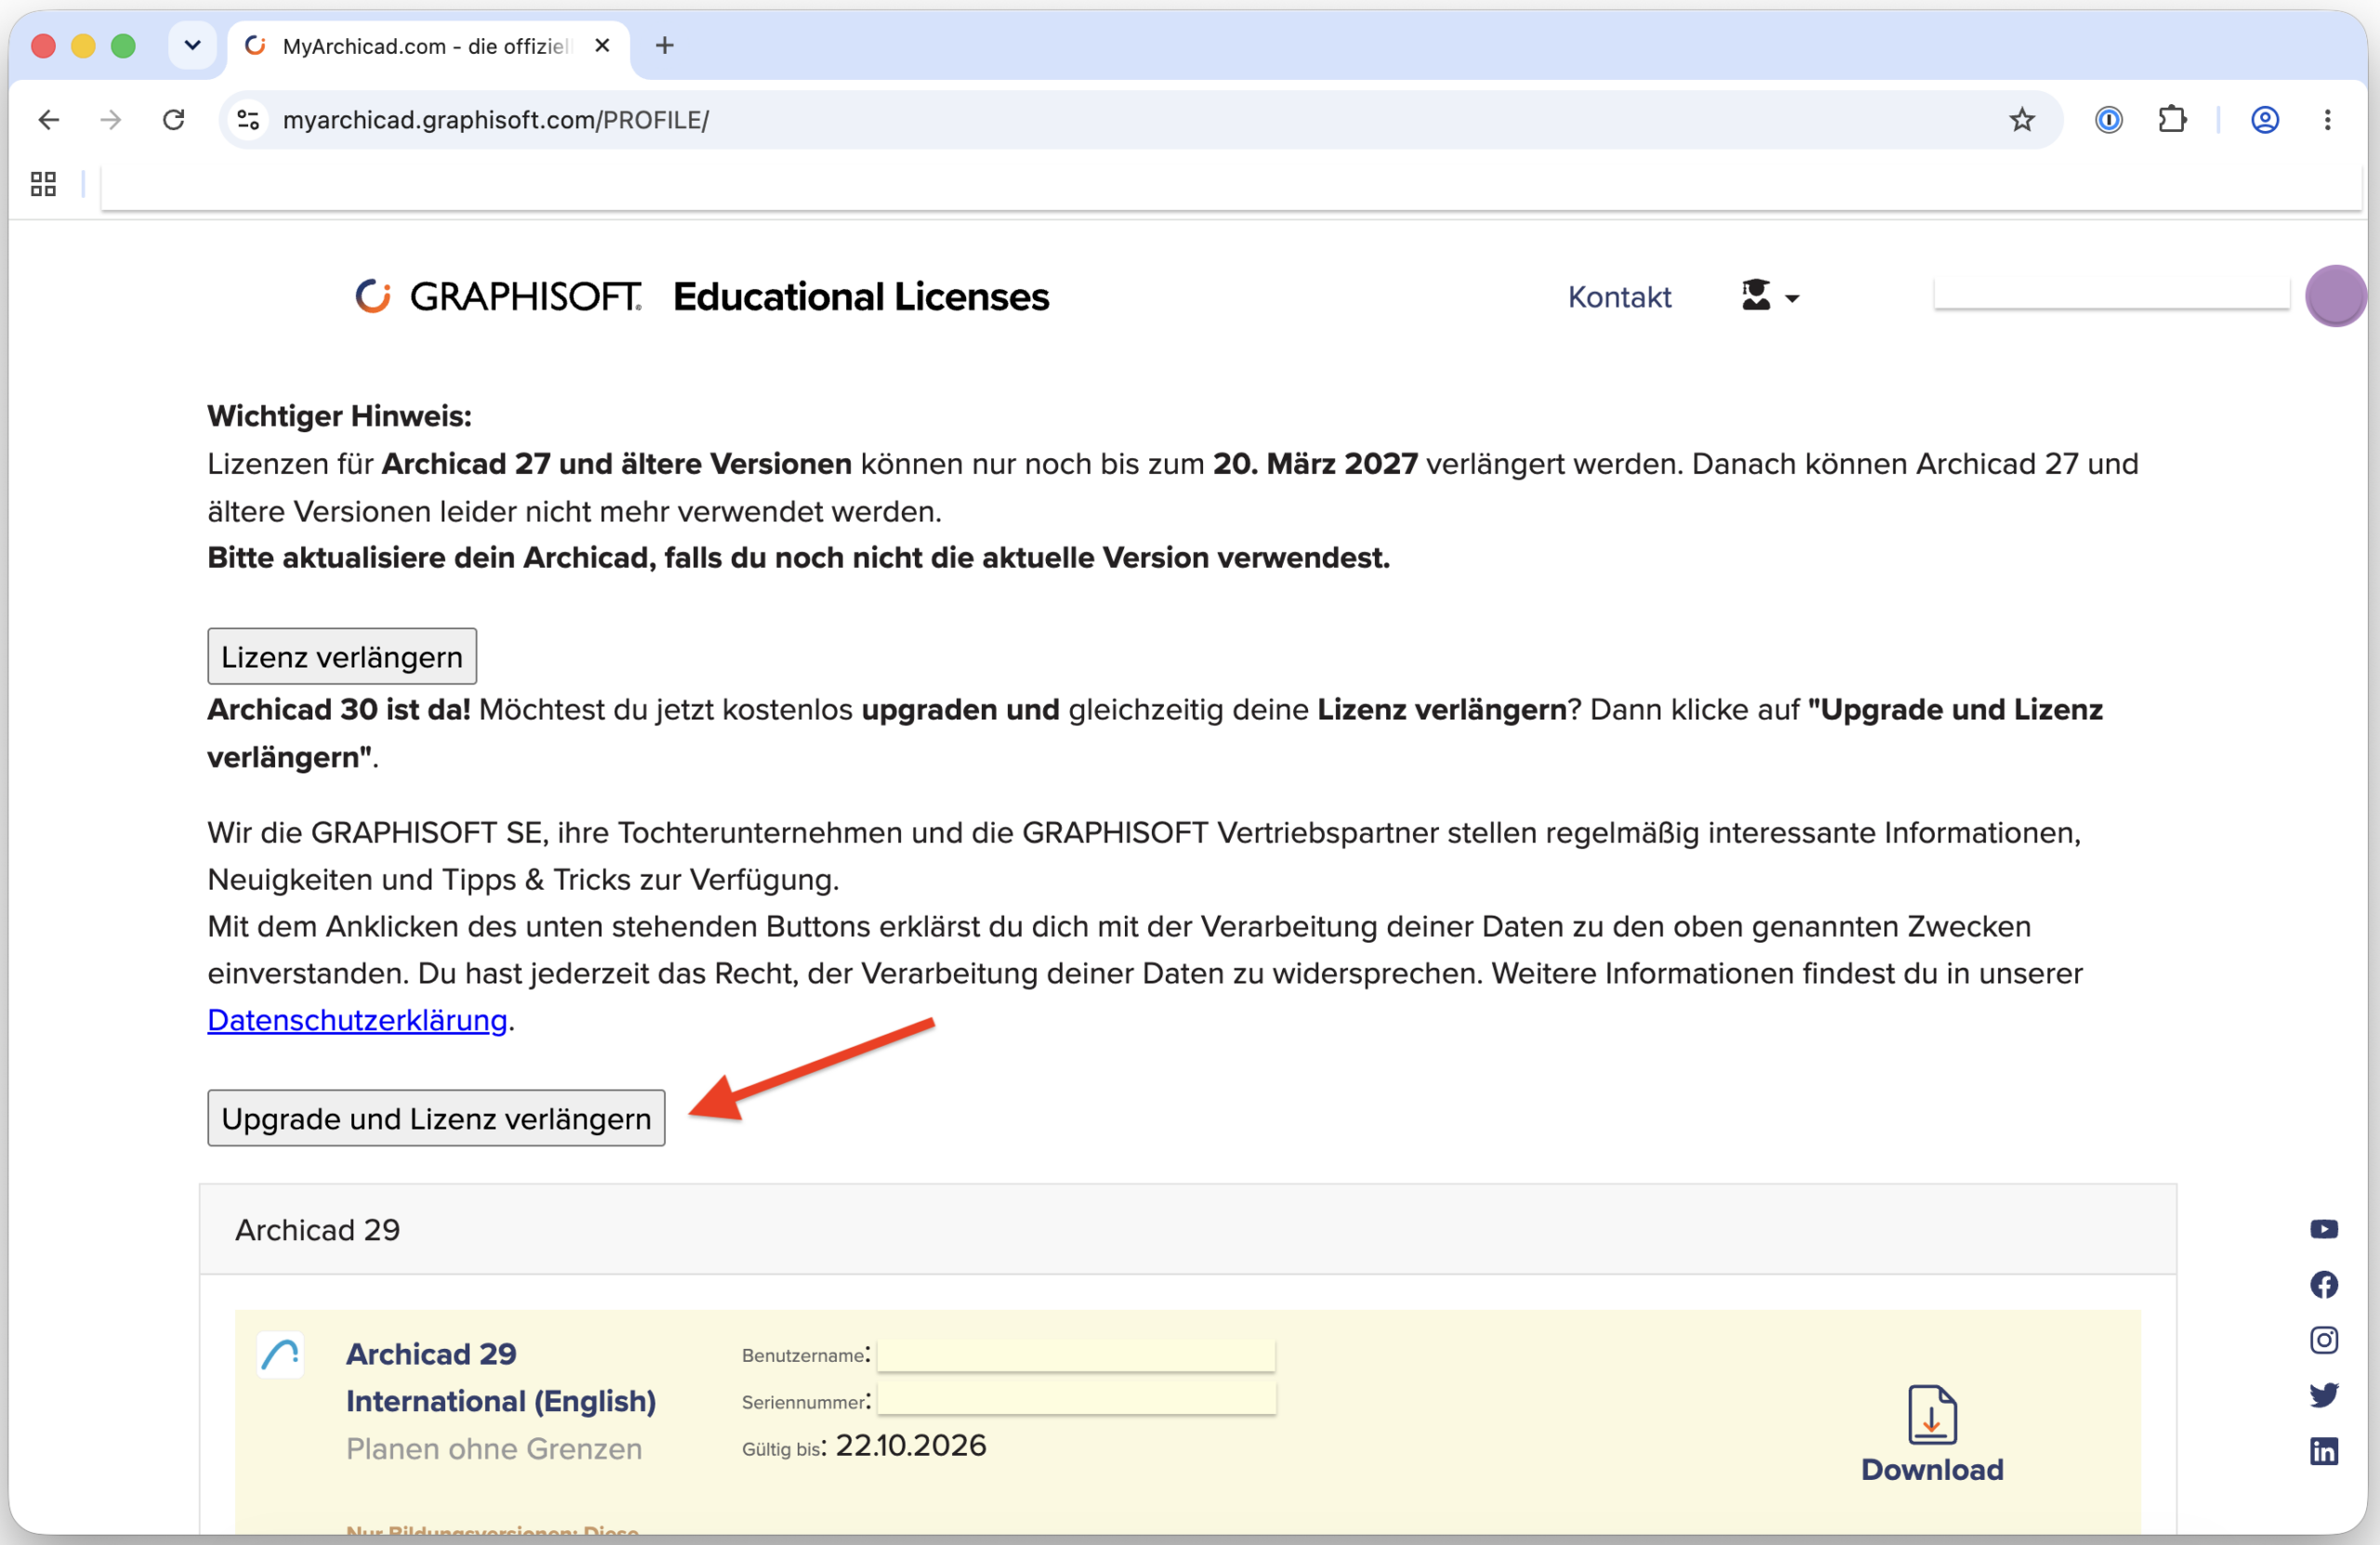Viewport: 2380px width, 1545px height.
Task: Open the Instagram social icon
Action: pyautogui.click(x=2323, y=1340)
